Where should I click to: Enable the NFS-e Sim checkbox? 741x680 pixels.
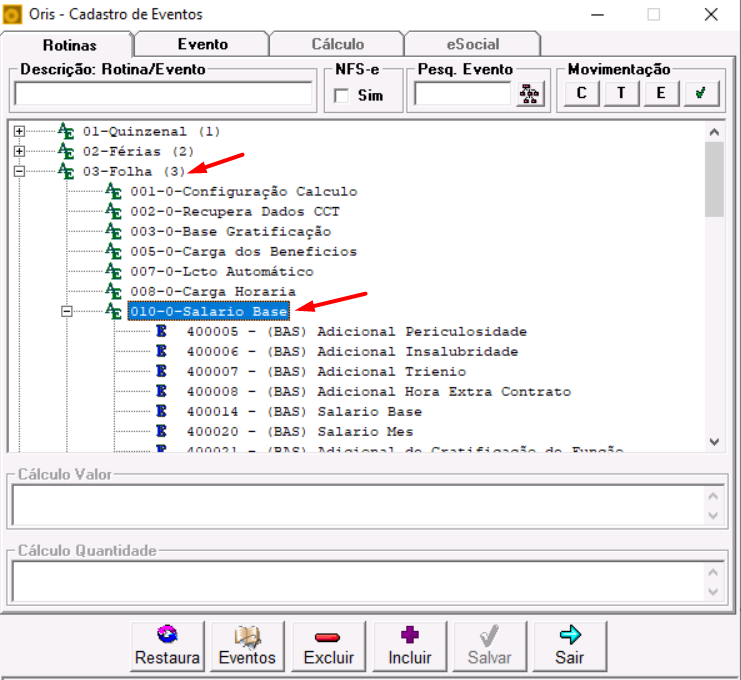point(341,95)
